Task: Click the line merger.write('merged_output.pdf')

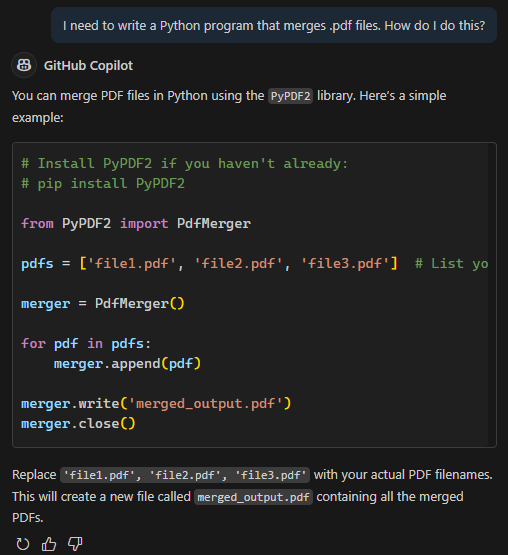Action: 156,404
